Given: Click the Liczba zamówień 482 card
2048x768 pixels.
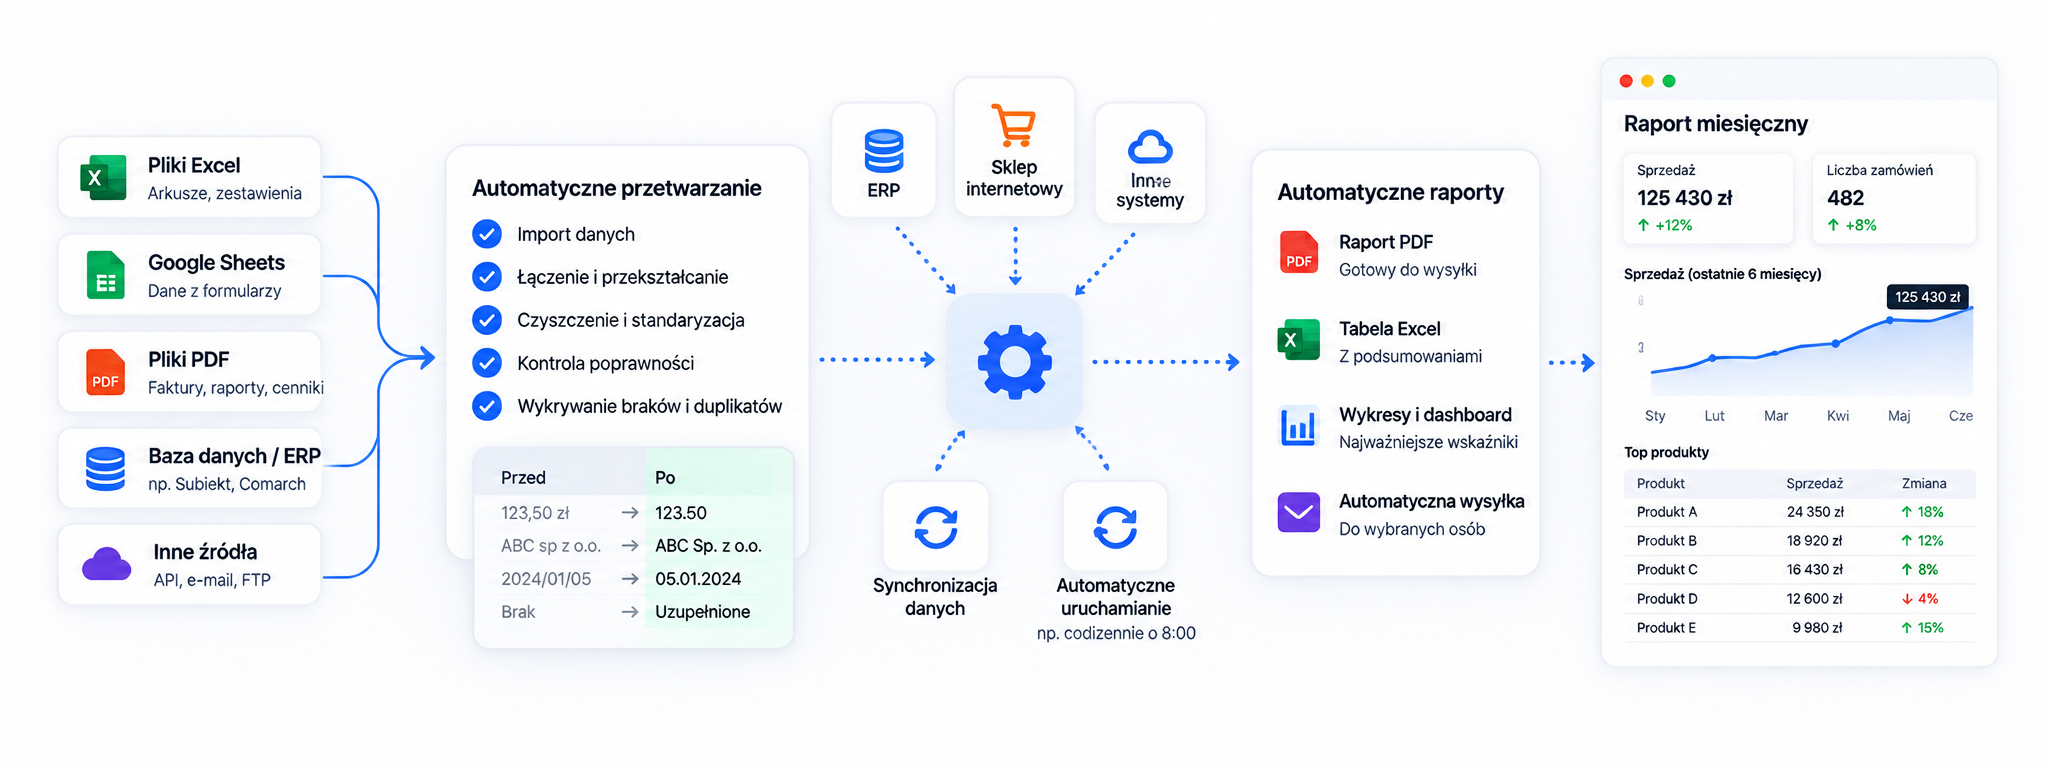Looking at the screenshot, I should 1894,198.
